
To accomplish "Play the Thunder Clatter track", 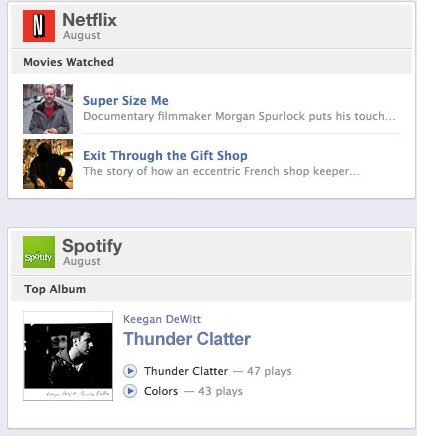I will 130,371.
